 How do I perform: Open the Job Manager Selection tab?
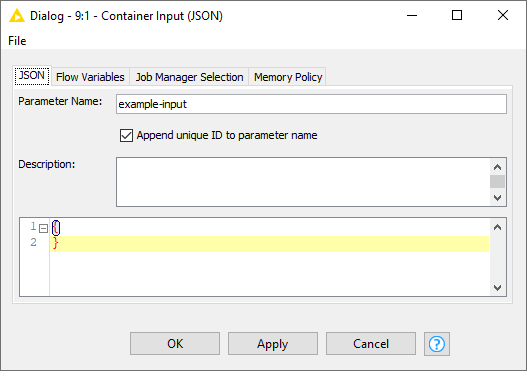tap(189, 77)
